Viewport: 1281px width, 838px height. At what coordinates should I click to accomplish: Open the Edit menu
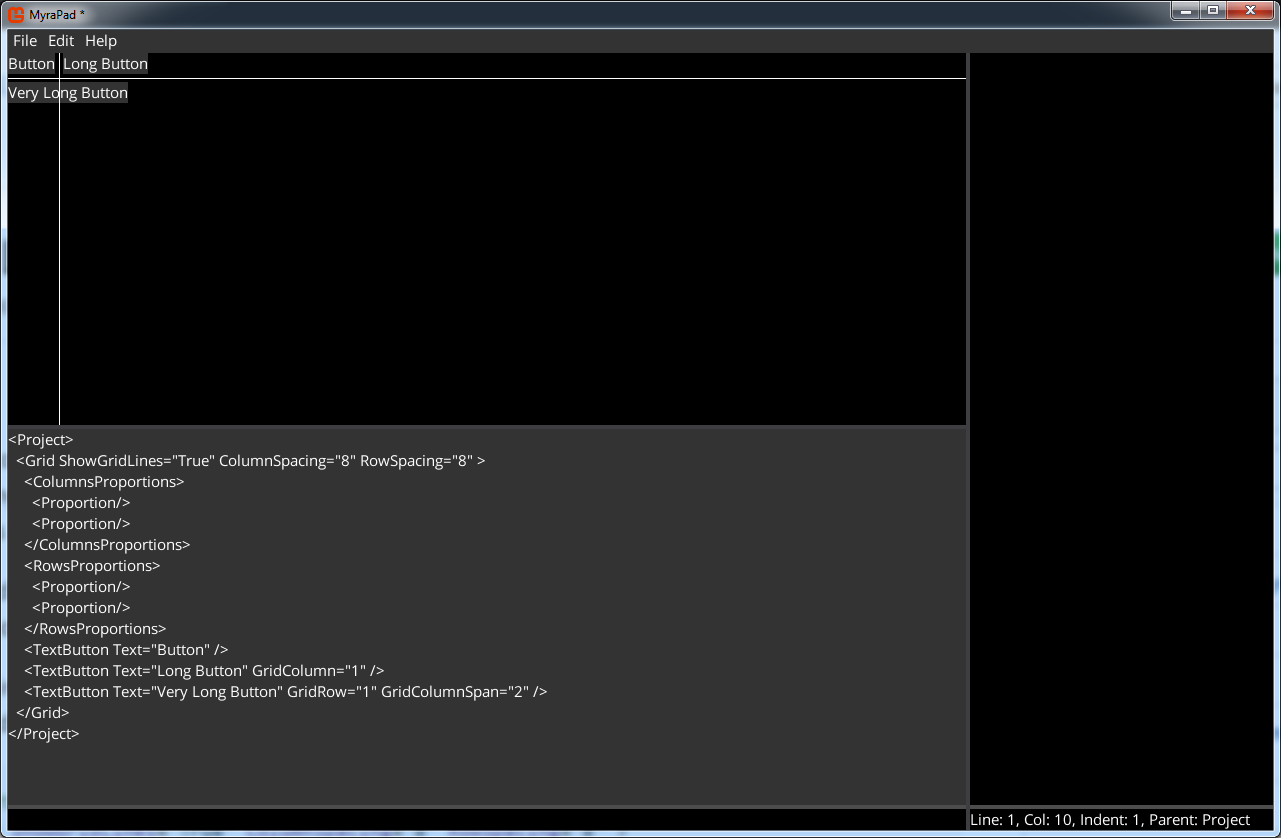pos(61,41)
